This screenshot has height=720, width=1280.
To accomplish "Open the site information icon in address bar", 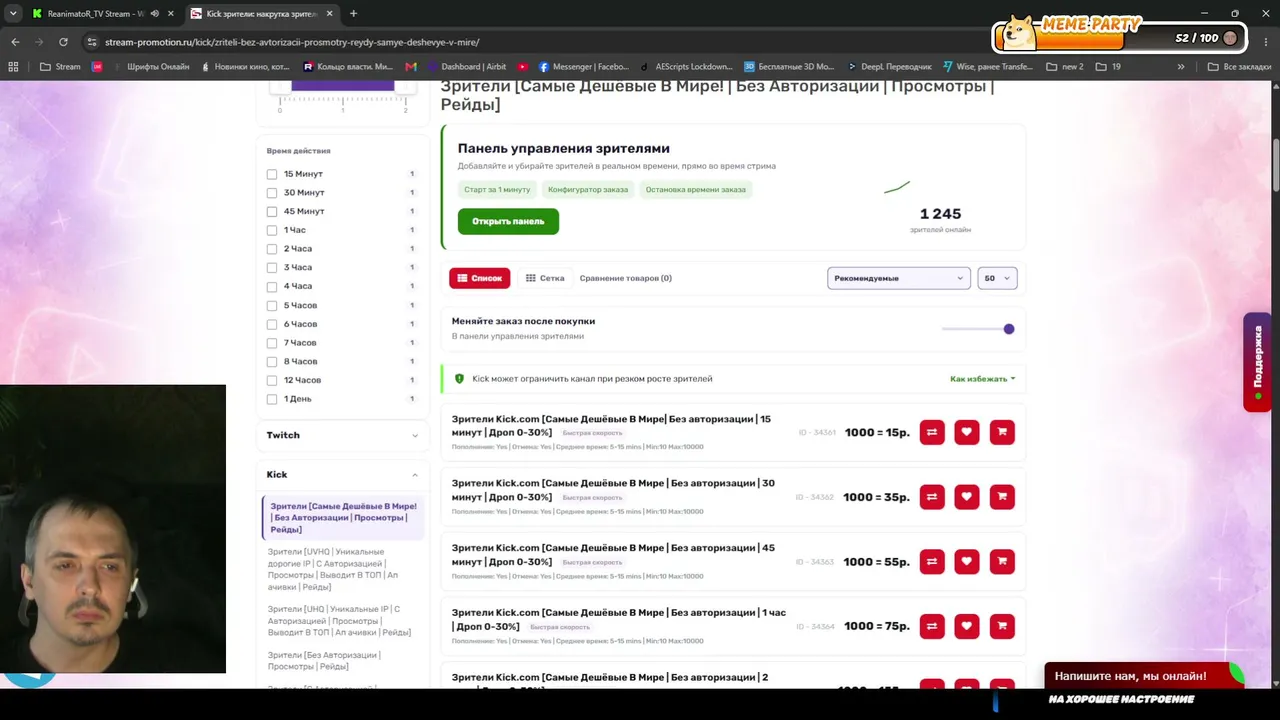I will click(x=92, y=42).
